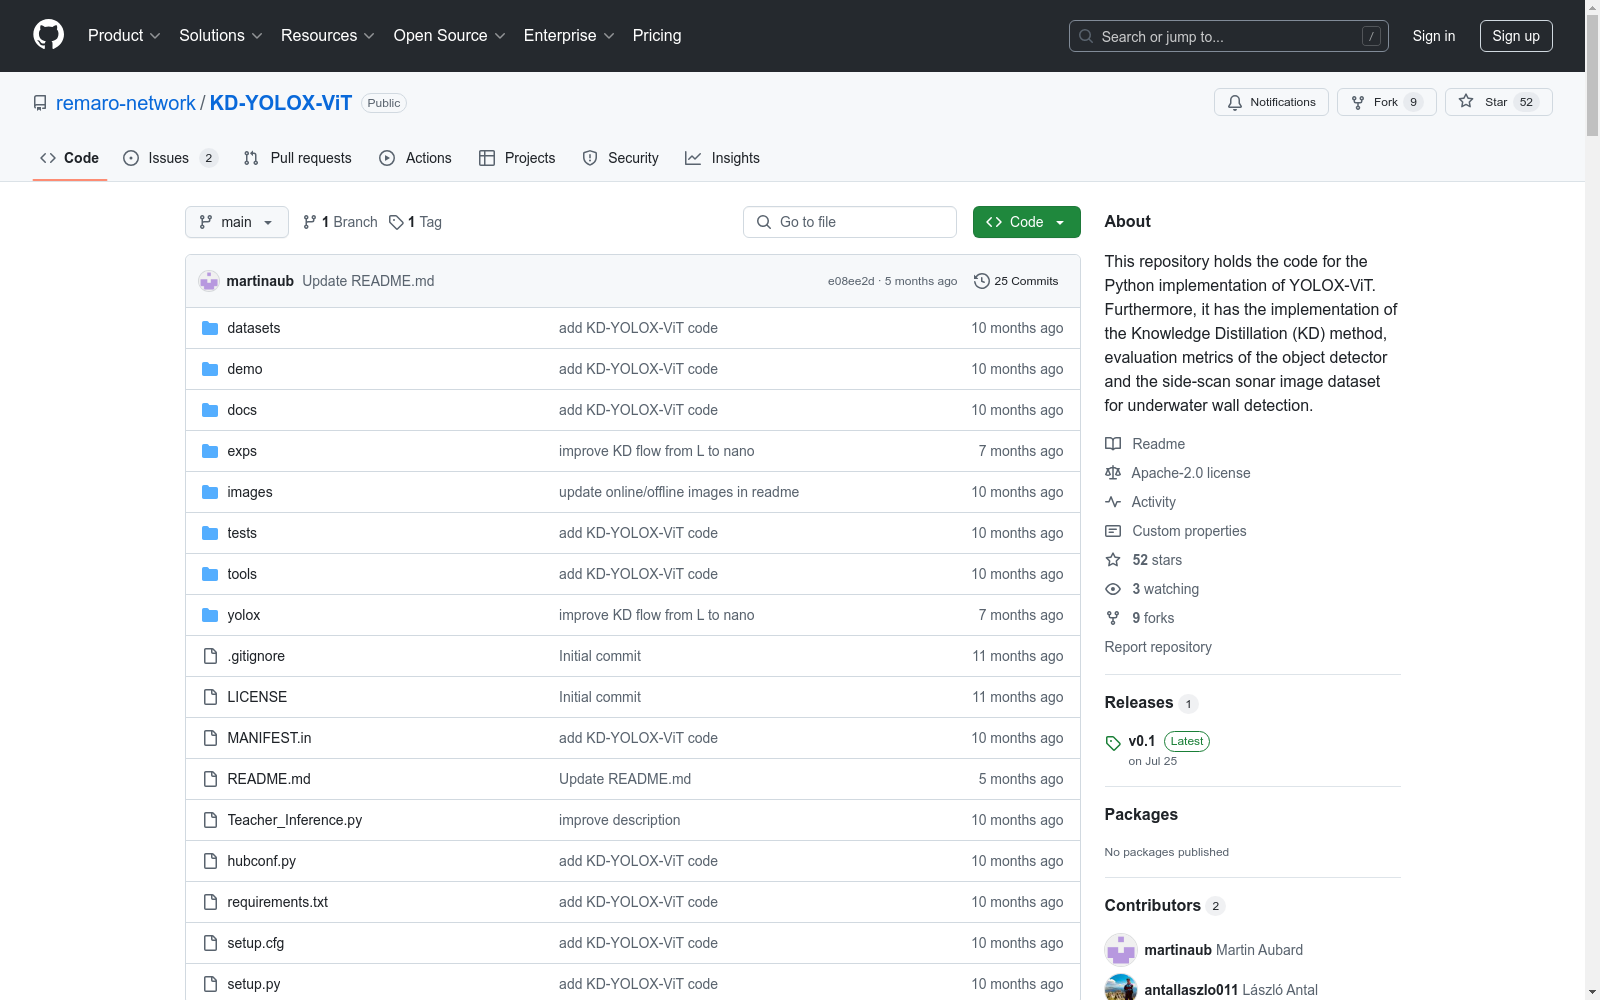Click the Notifications bell icon
The width and height of the screenshot is (1600, 1000).
[1235, 102]
